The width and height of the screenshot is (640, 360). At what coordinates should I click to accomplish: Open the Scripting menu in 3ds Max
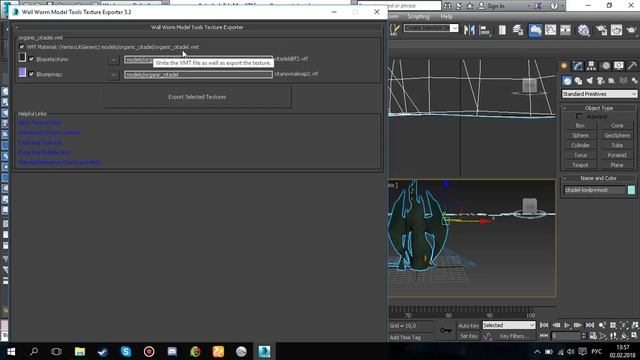(x=418, y=16)
